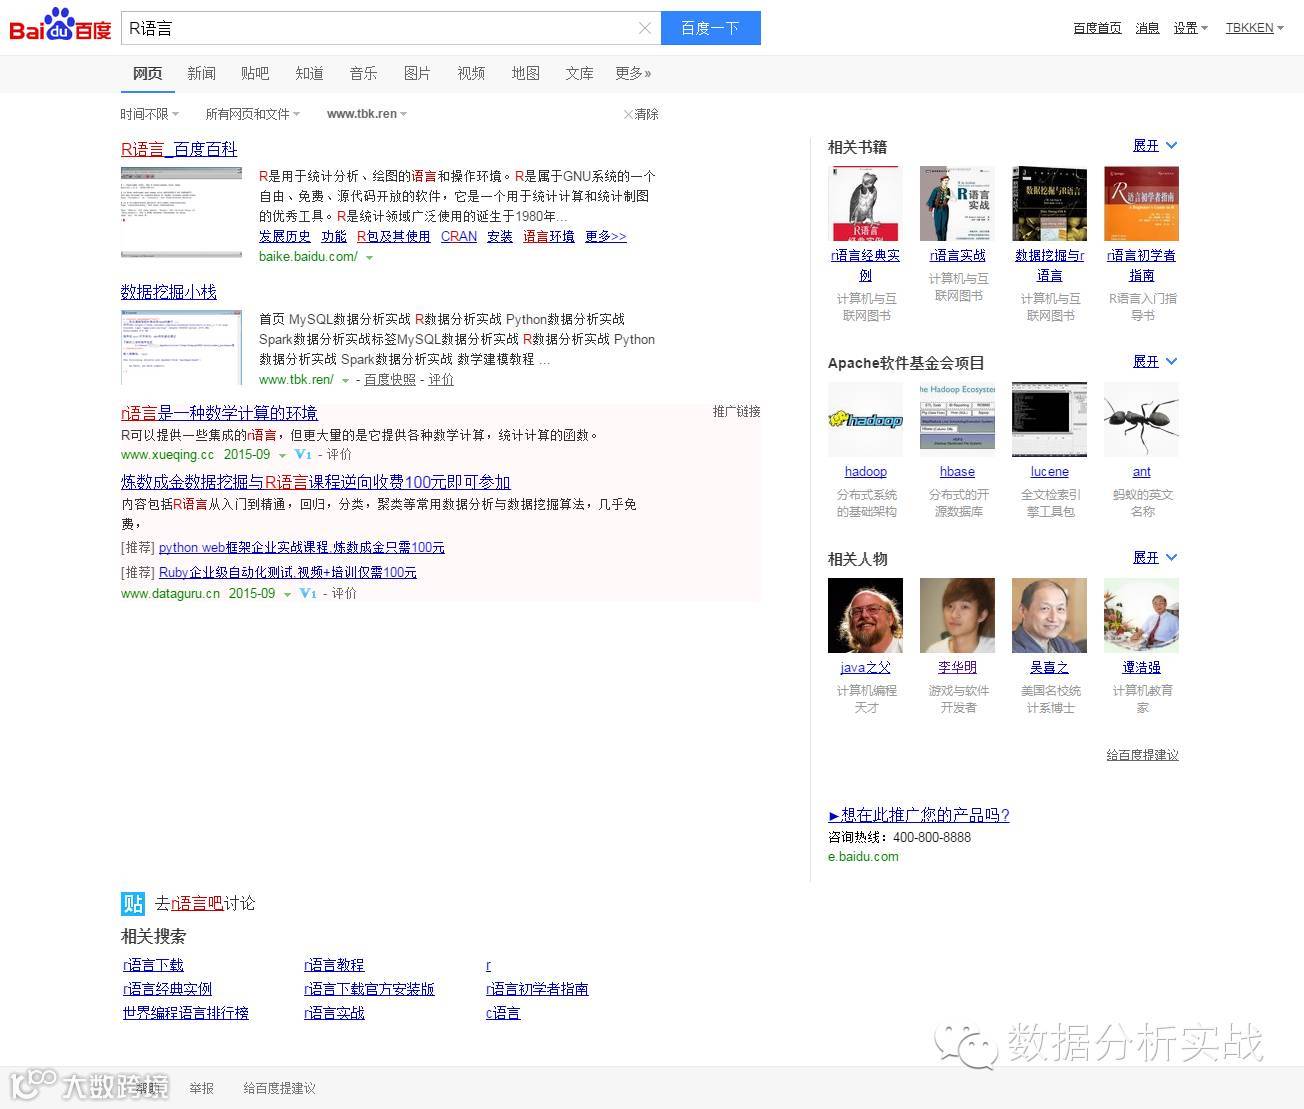Open the 炼数成金数据挖掘与R语言课程 result
The width and height of the screenshot is (1304, 1109).
pos(316,482)
